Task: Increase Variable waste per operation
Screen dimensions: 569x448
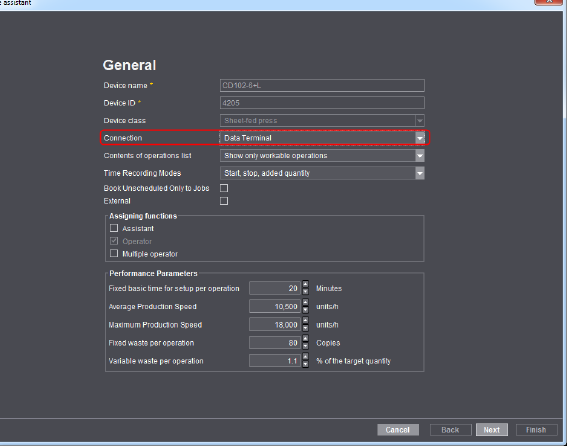Action: point(306,357)
